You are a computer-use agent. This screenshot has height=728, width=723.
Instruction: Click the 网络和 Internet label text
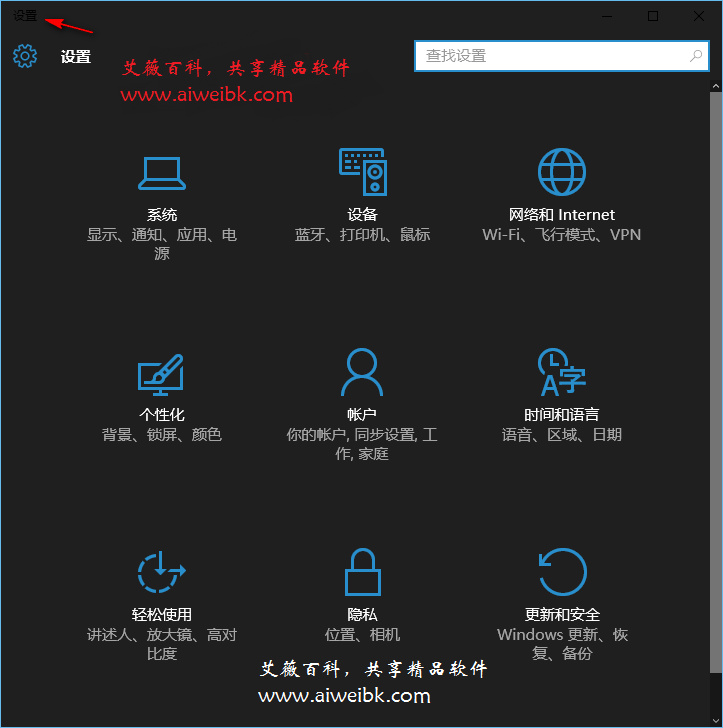561,215
